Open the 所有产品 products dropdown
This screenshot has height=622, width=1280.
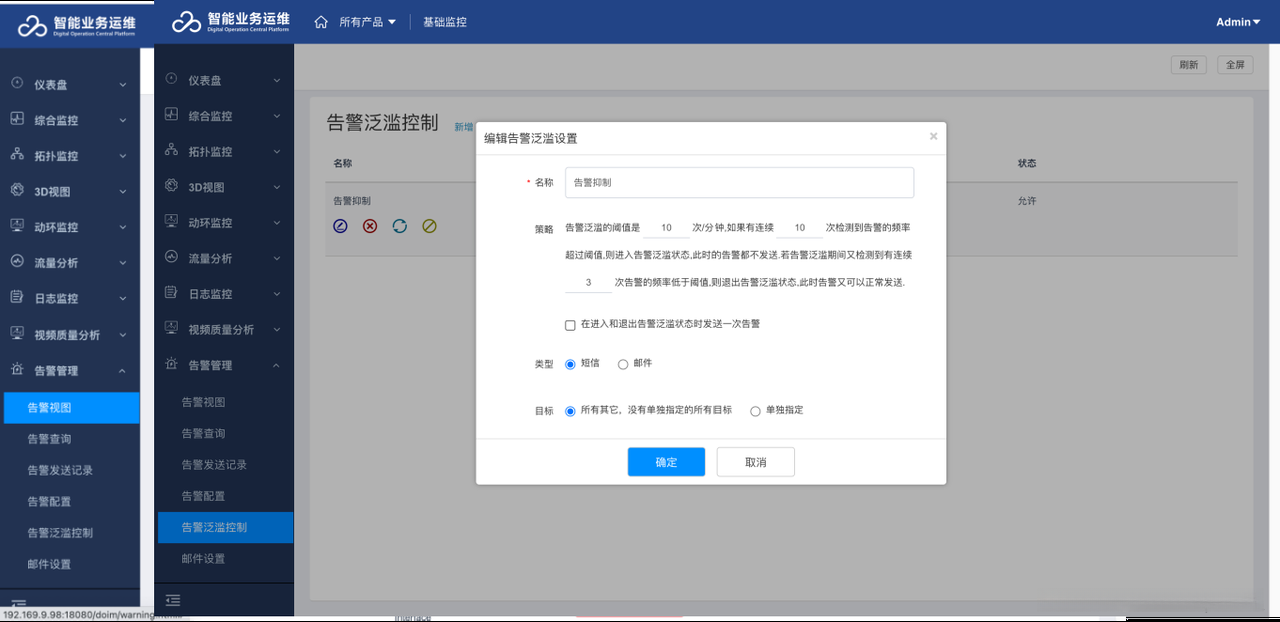(x=360, y=20)
